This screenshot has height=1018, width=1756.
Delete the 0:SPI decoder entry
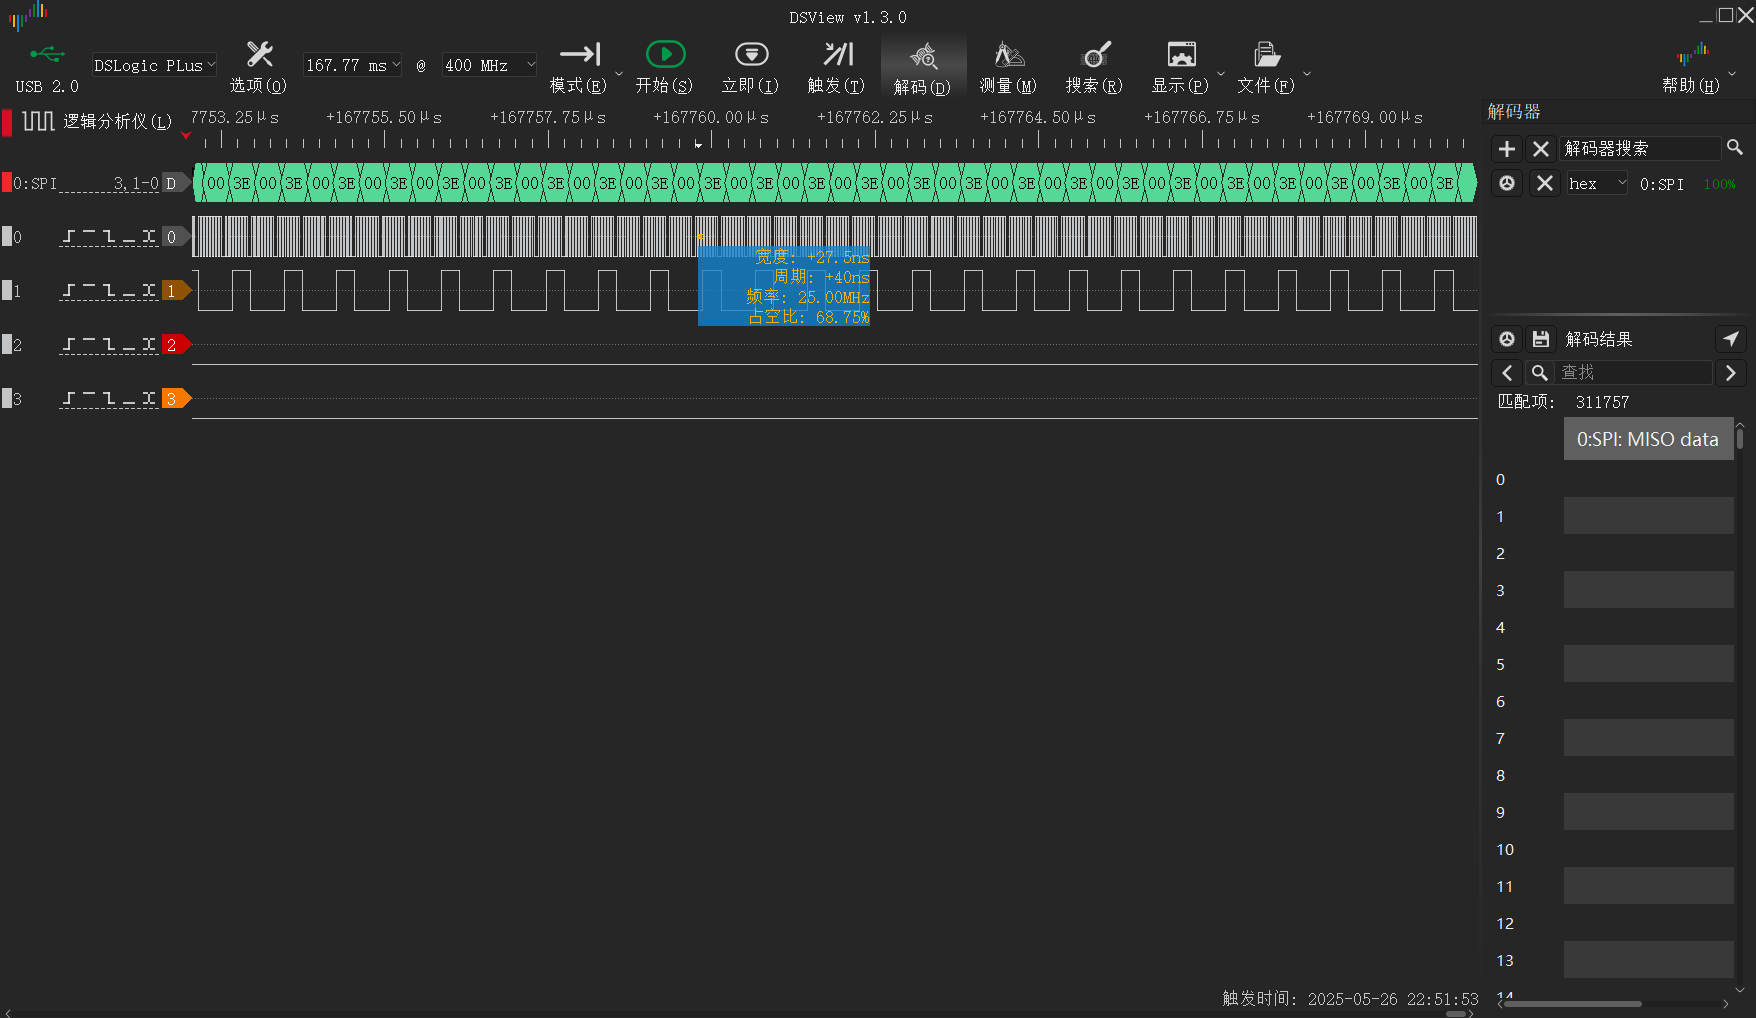(x=1545, y=183)
